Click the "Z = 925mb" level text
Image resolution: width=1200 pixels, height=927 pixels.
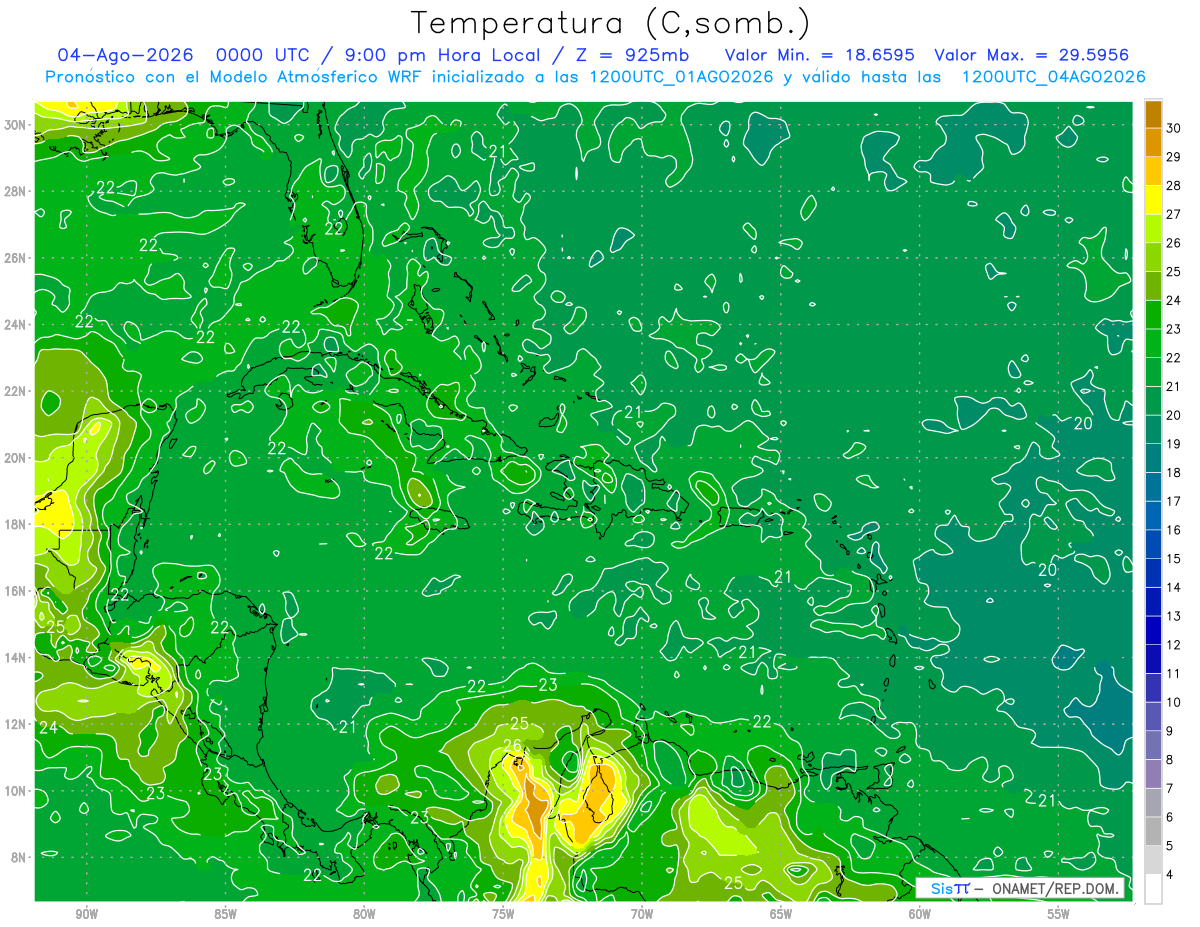click(x=633, y=55)
